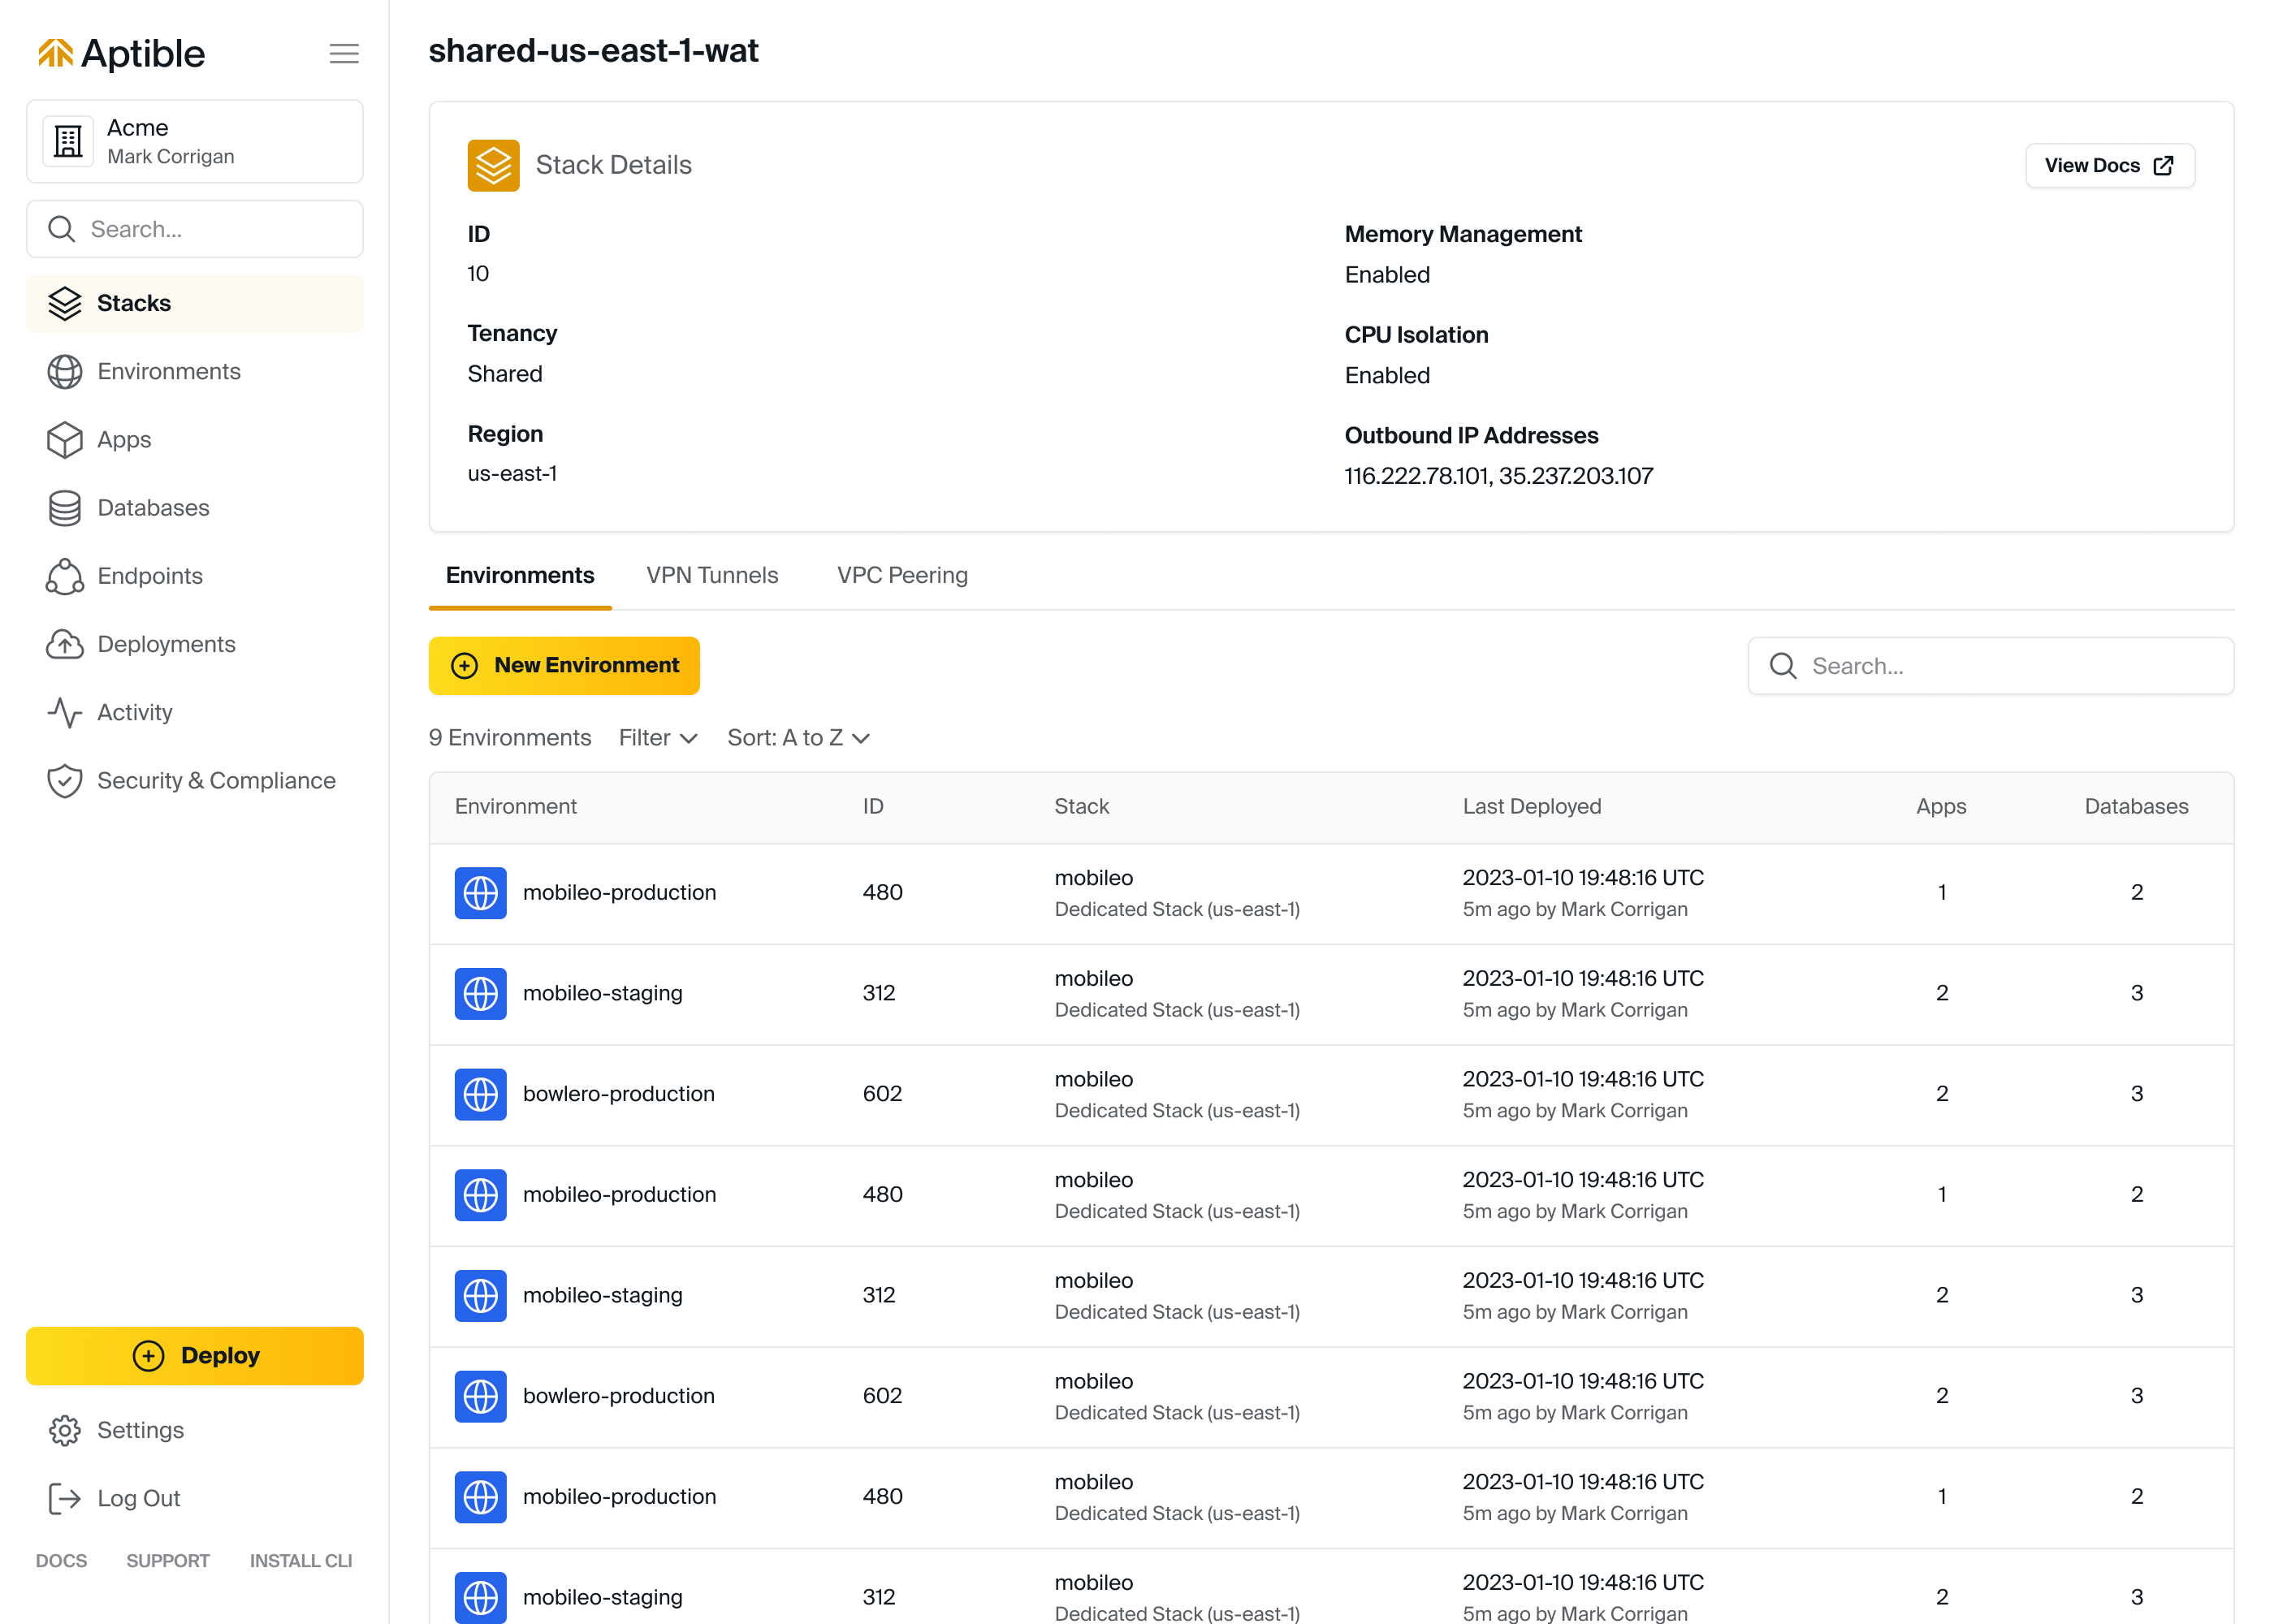This screenshot has width=2274, height=1624.
Task: Click the ID column header
Action: pyautogui.click(x=873, y=807)
